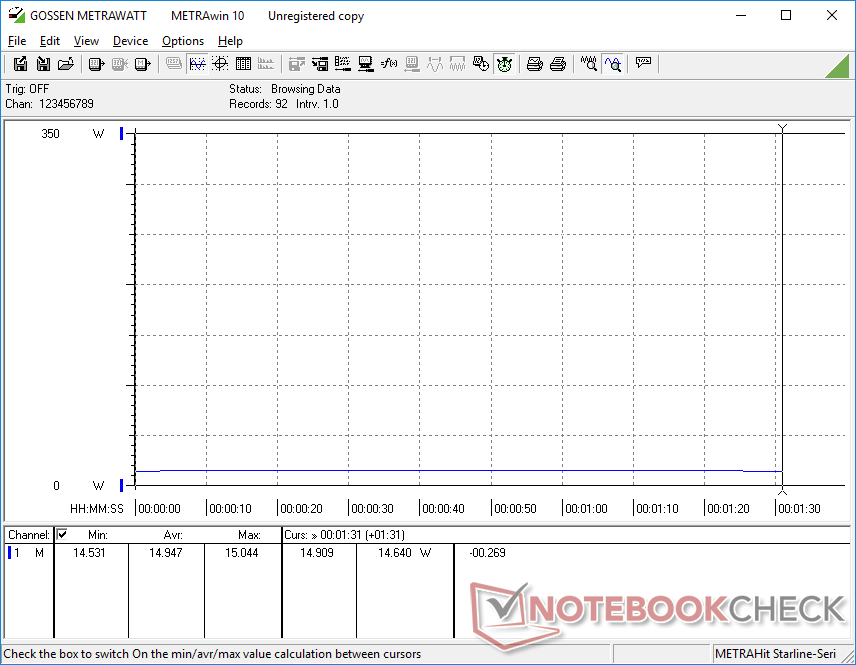Maximize the METRAwin 10 window
Viewport: 856px width, 665px height.
(x=786, y=15)
